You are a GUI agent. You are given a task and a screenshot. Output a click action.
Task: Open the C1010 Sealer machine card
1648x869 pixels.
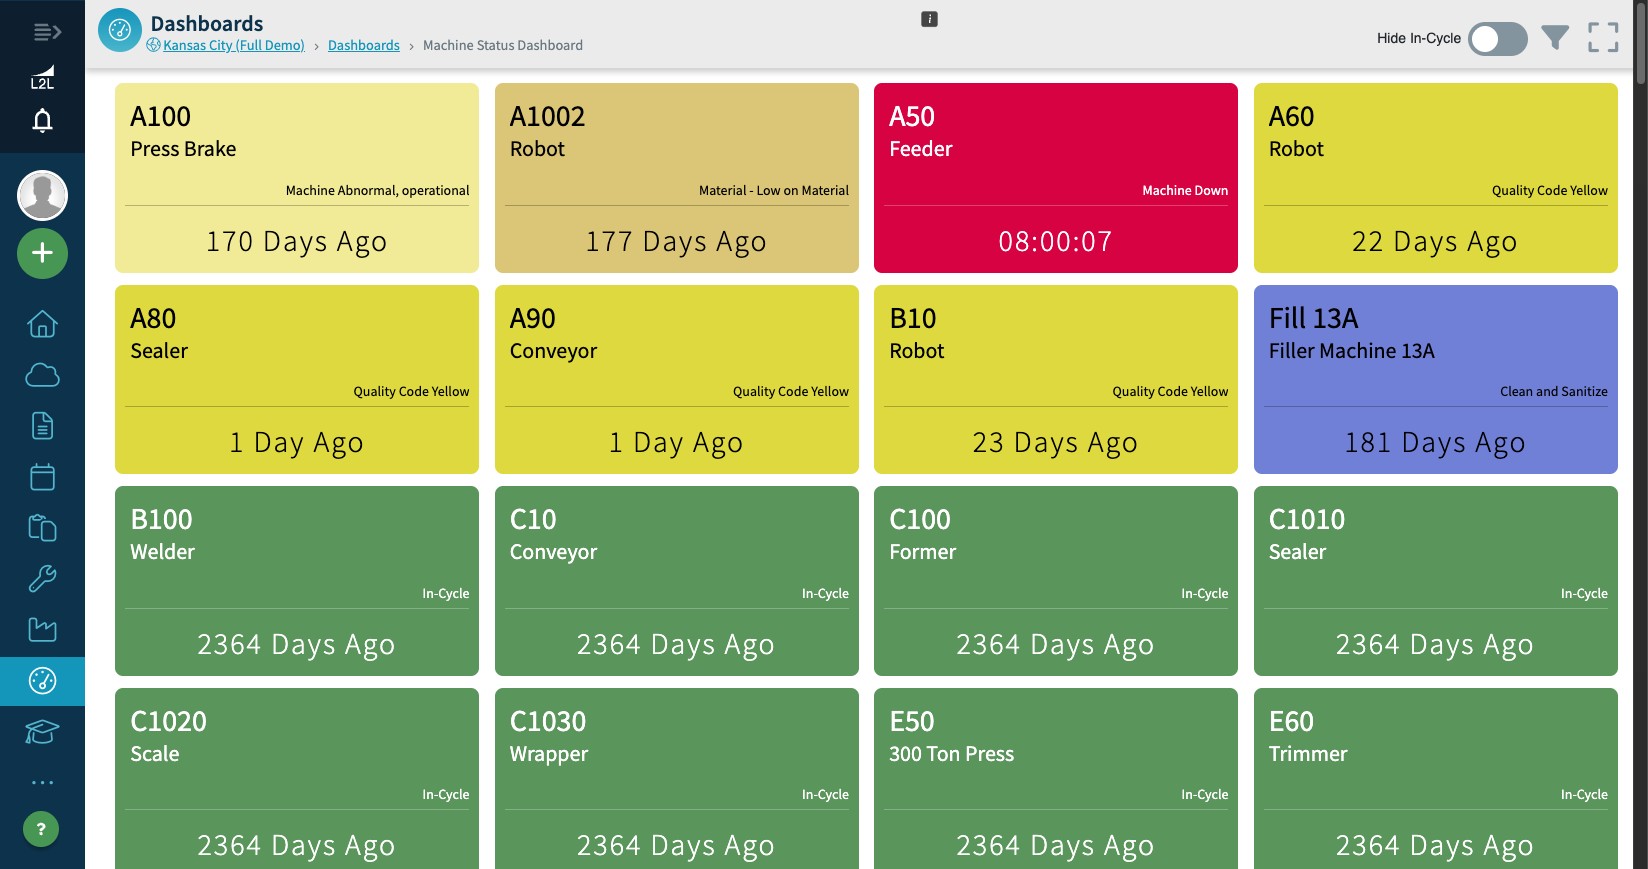1436,581
